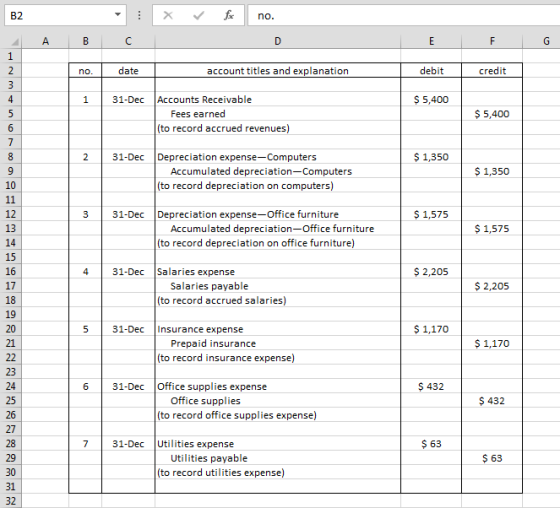Screen dimensions: 560x508
Task: Select '(to record office supplies expense)' cell
Action: pyautogui.click(x=278, y=415)
